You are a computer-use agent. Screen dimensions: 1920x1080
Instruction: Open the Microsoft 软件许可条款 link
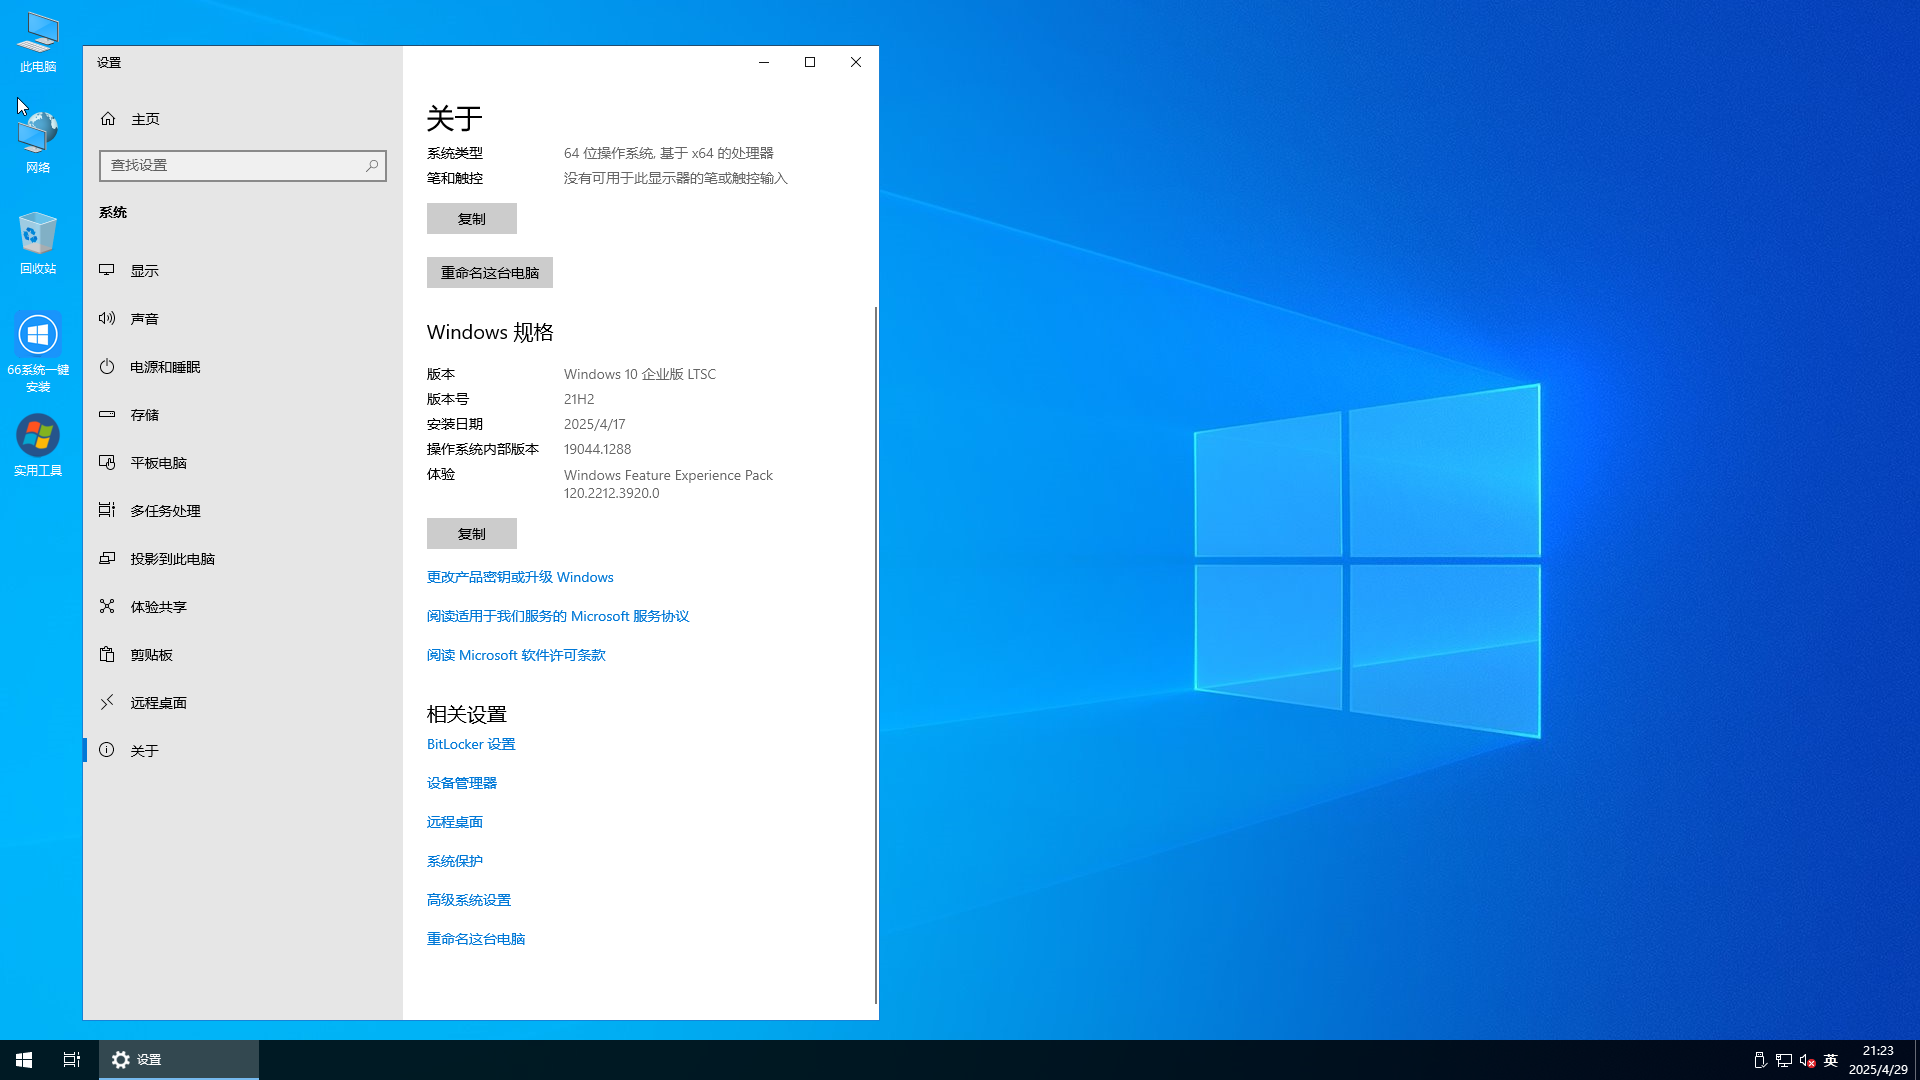tap(516, 656)
